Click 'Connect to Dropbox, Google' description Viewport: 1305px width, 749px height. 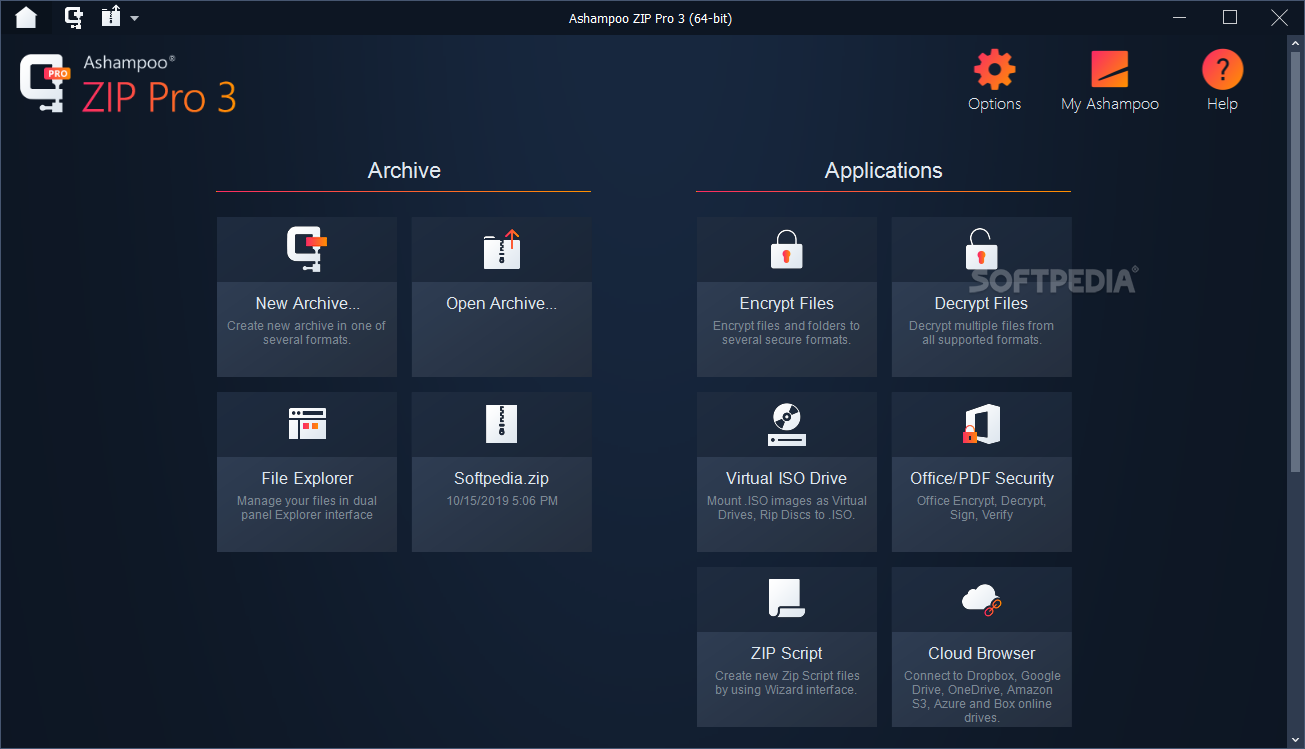(982, 676)
